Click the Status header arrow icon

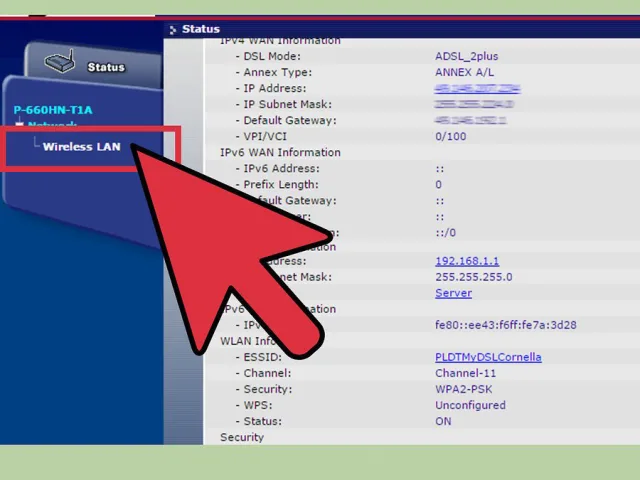click(173, 29)
